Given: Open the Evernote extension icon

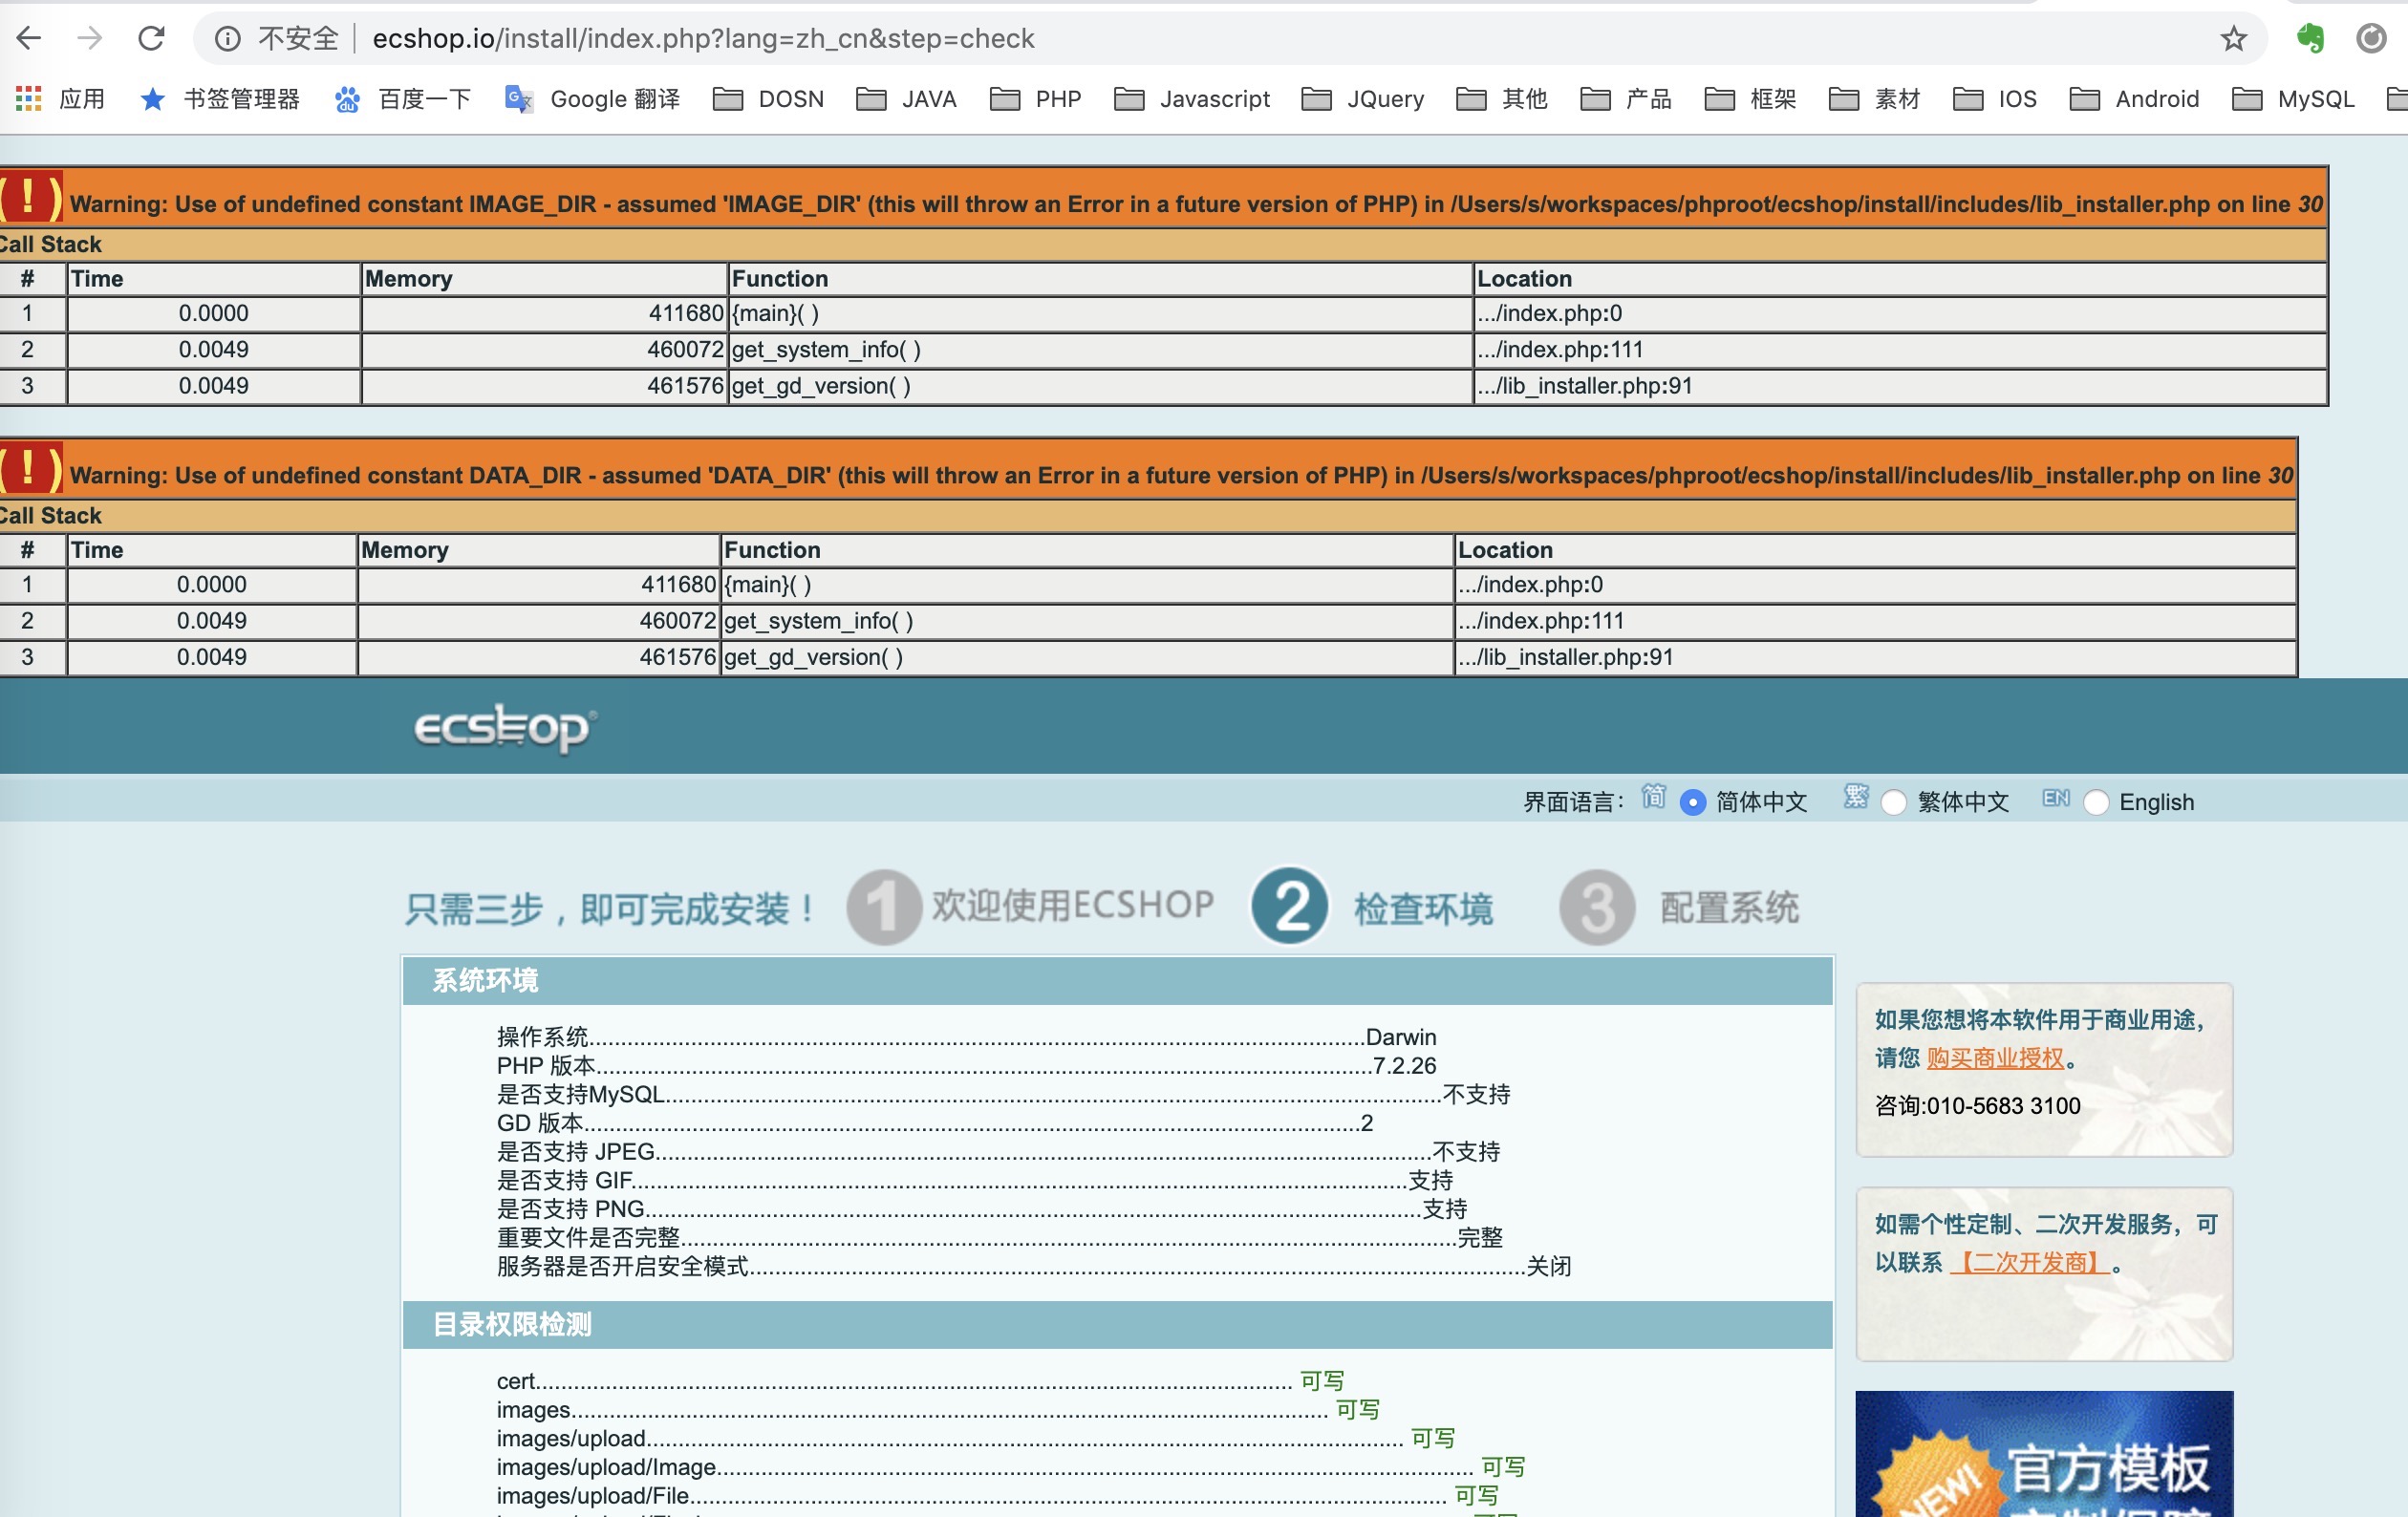Looking at the screenshot, I should 2309,39.
